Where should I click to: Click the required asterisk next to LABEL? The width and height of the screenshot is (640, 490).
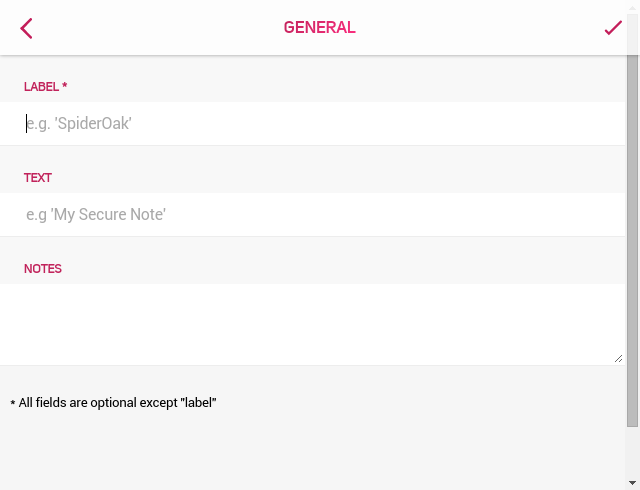pyautogui.click(x=64, y=85)
